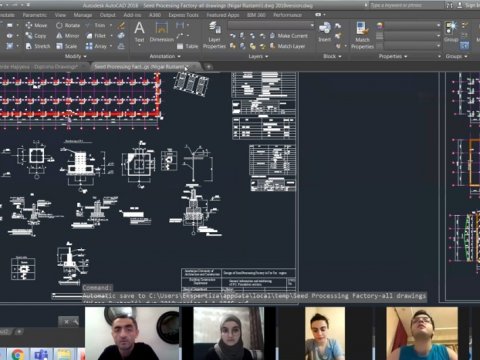
Task: Add a new drawing tab with plus
Action: (x=209, y=67)
